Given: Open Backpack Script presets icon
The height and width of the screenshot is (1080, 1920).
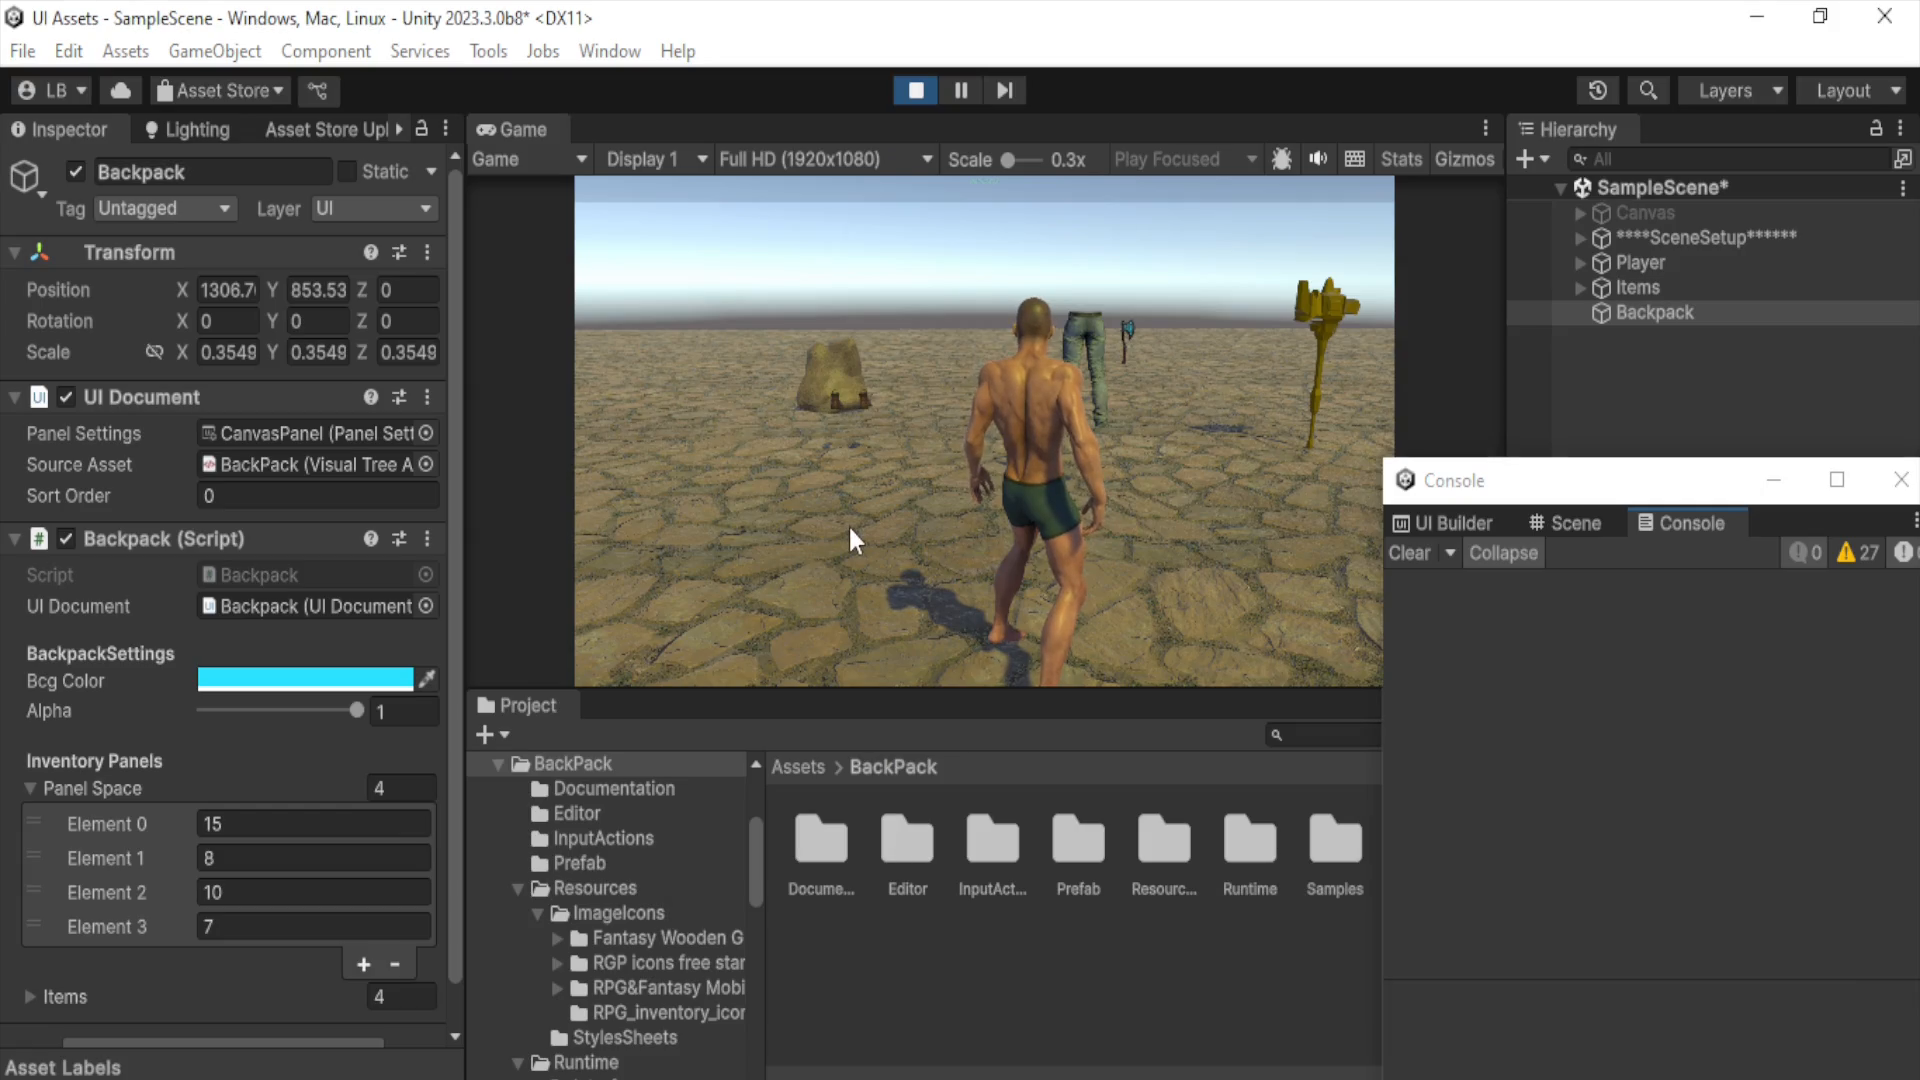Looking at the screenshot, I should [399, 539].
